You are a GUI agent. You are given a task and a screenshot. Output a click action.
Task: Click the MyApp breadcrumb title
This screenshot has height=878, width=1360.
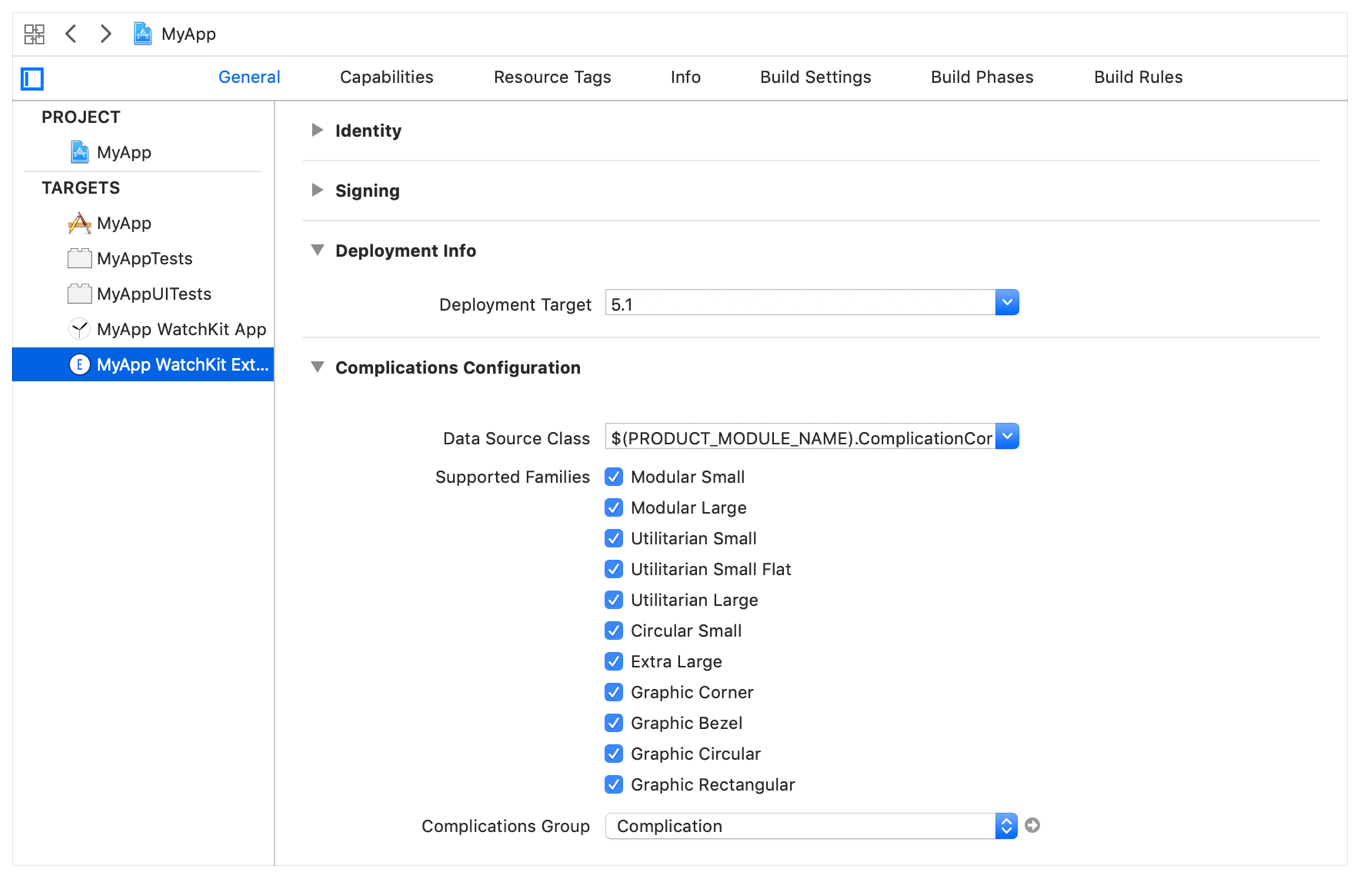[188, 34]
